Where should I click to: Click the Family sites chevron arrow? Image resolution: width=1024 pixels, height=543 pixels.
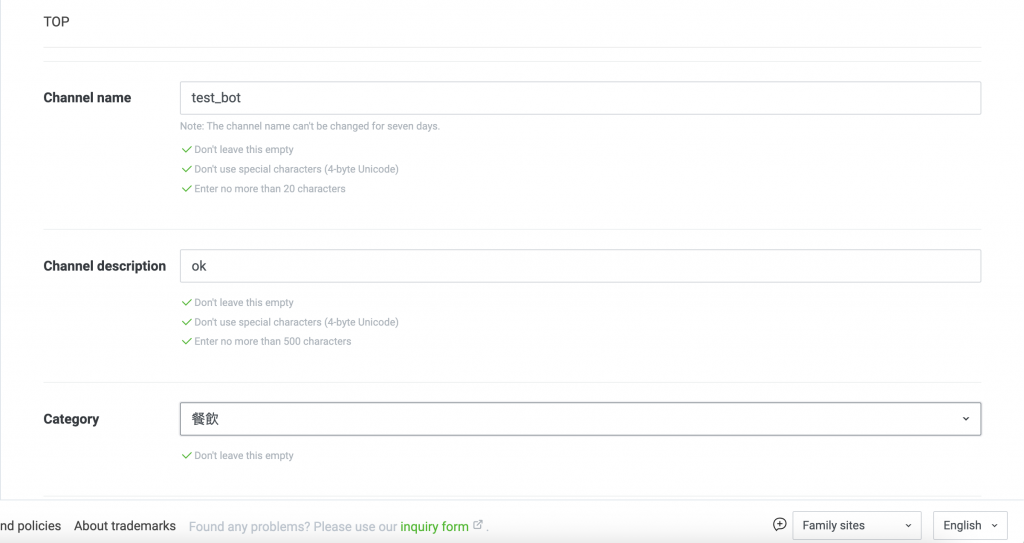point(908,525)
